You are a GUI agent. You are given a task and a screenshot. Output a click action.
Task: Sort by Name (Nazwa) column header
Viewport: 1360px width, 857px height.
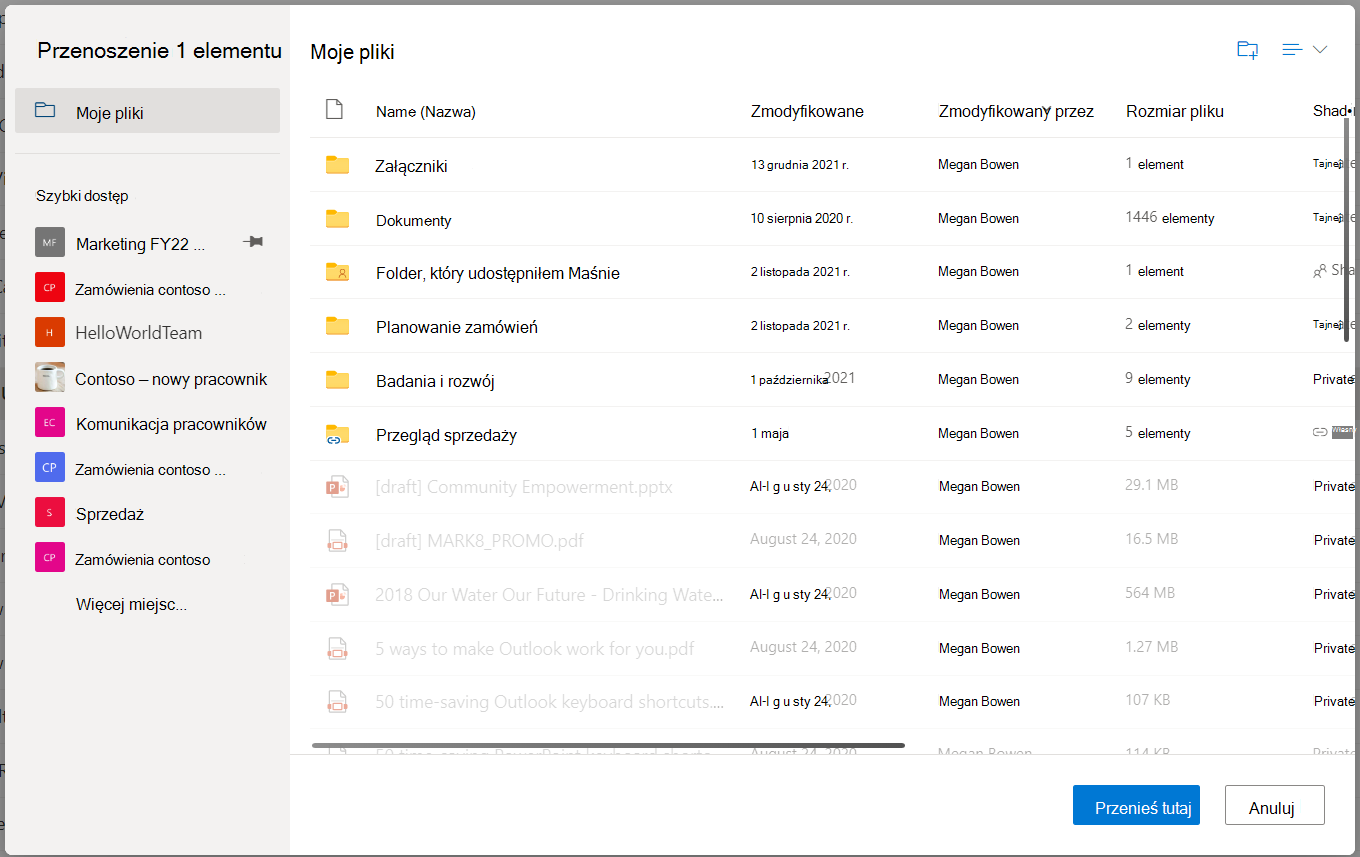(426, 112)
